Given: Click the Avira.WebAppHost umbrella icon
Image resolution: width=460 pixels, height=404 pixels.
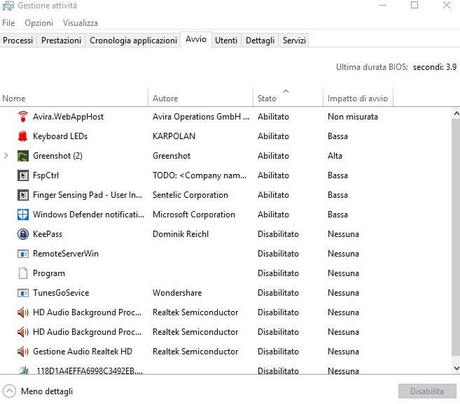Looking at the screenshot, I should pos(23,117).
